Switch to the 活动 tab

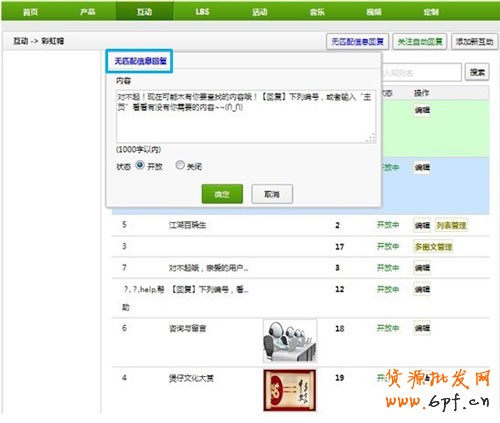pyautogui.click(x=259, y=12)
